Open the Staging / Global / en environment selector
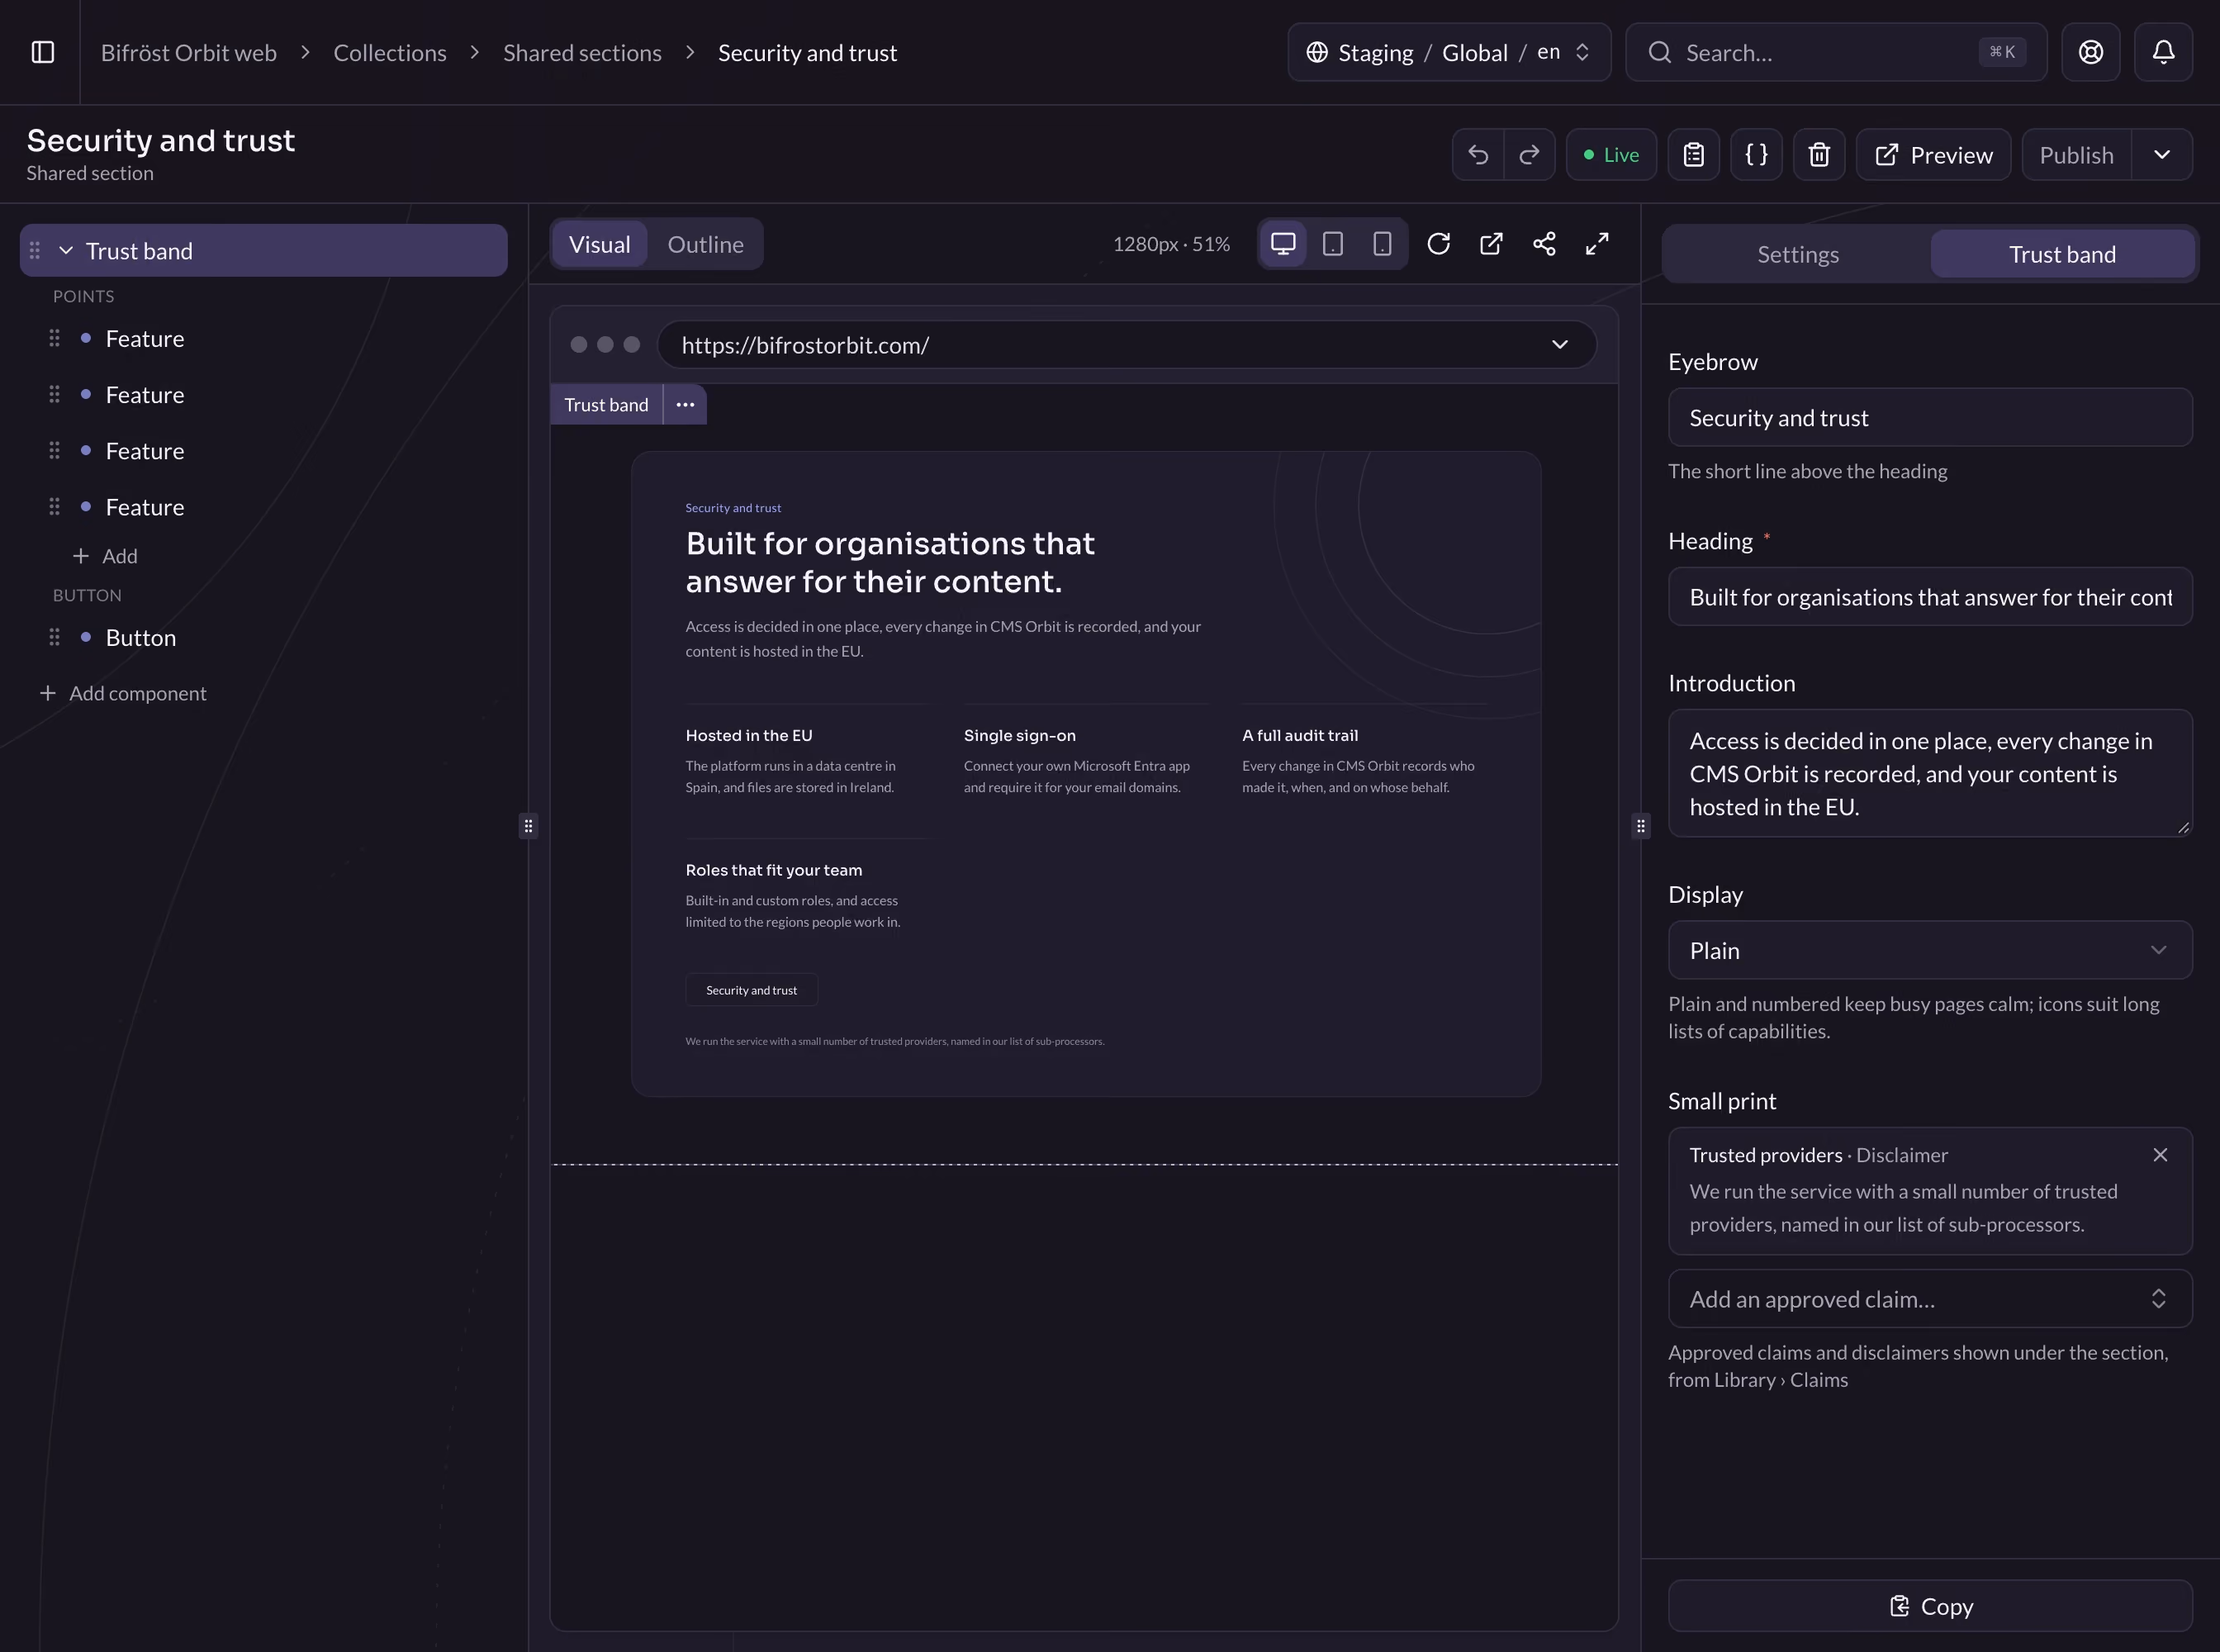 point(1449,52)
